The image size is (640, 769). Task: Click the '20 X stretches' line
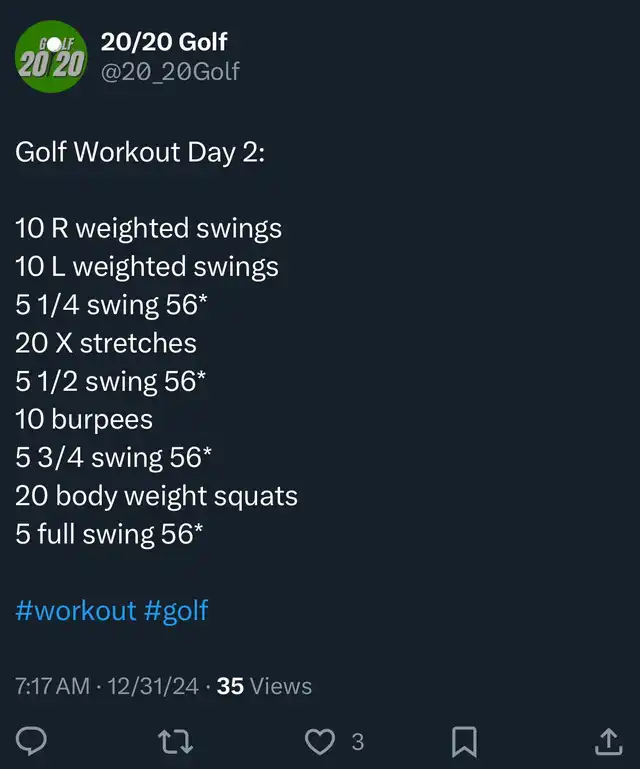coord(106,343)
